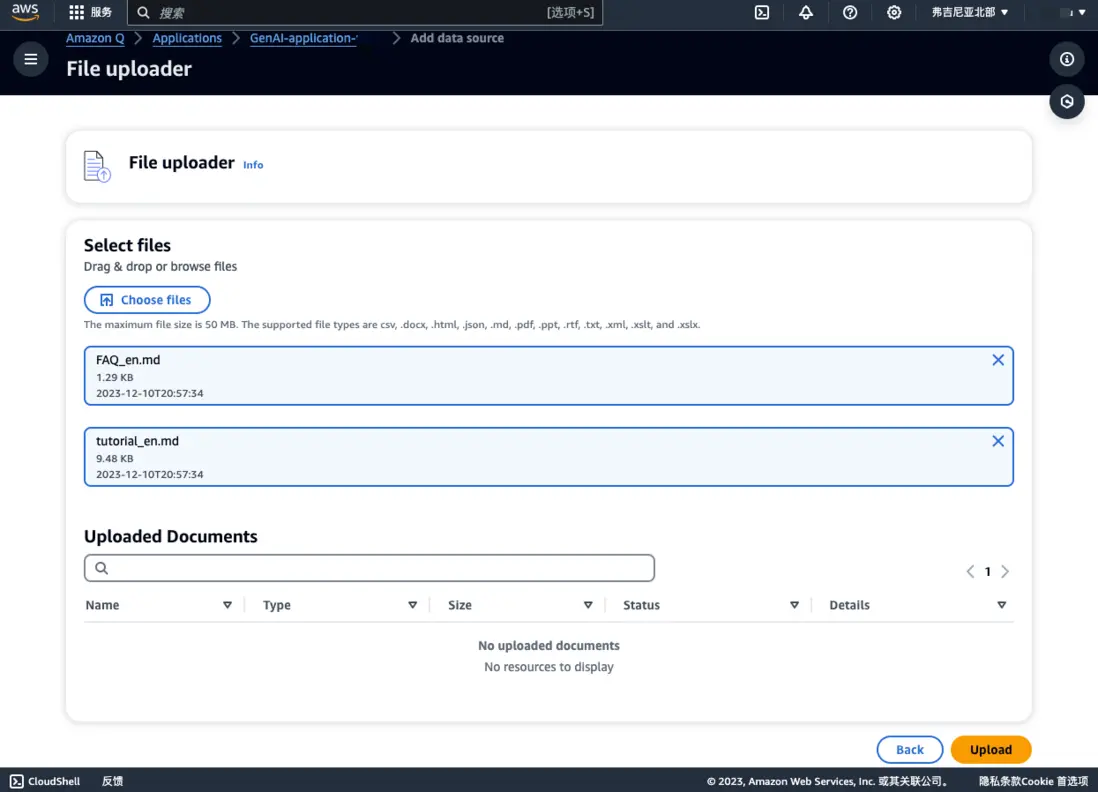
Task: Open the 条款 terms link in footer
Action: (1010, 781)
